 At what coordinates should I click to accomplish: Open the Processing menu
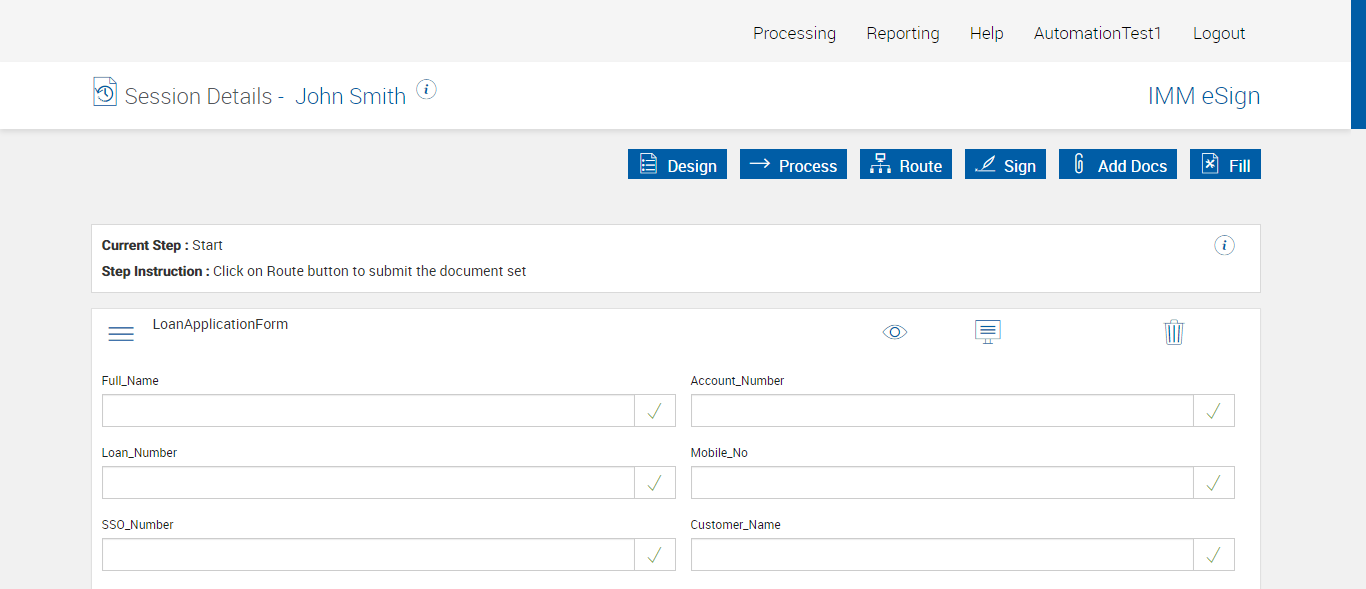point(794,33)
